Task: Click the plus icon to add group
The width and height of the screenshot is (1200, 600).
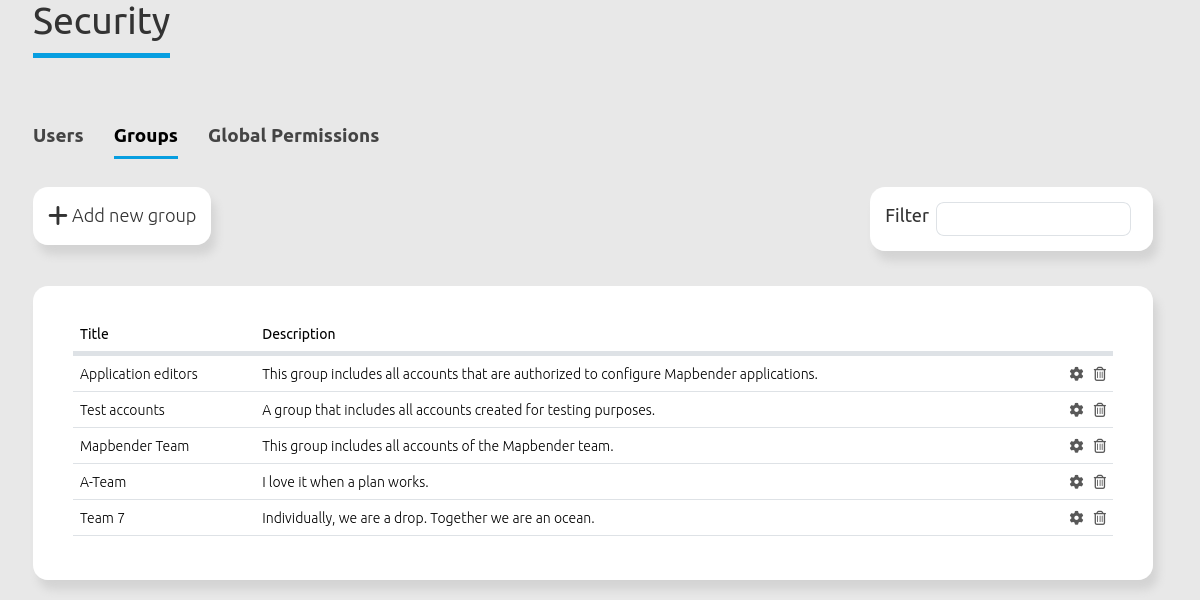Action: (x=58, y=216)
